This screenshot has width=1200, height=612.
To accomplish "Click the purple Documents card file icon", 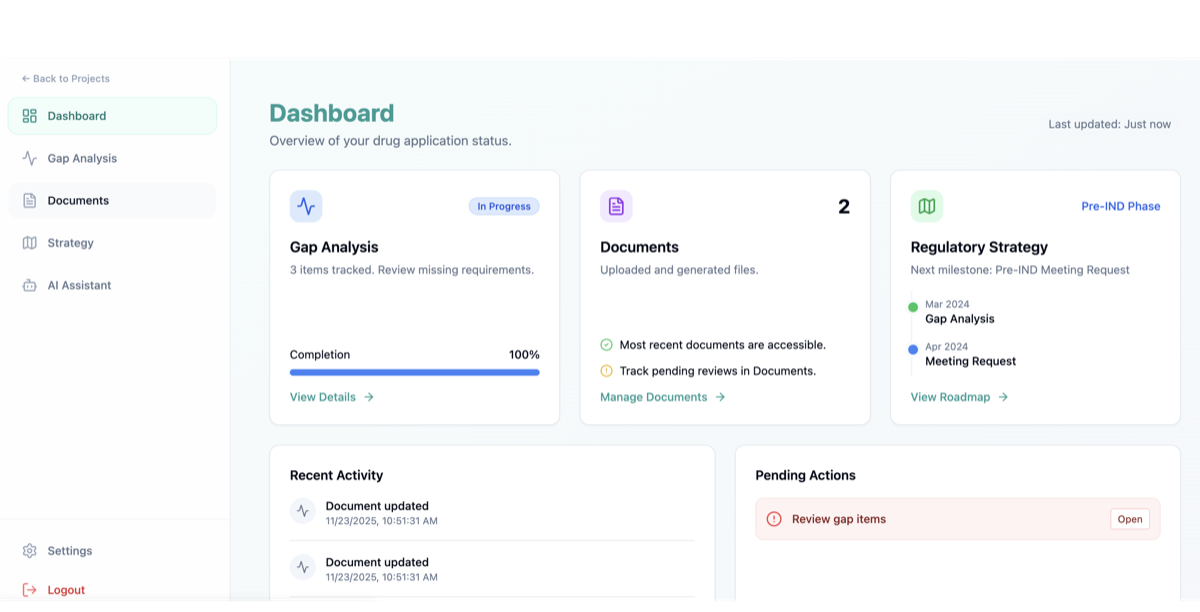I will [x=616, y=207].
